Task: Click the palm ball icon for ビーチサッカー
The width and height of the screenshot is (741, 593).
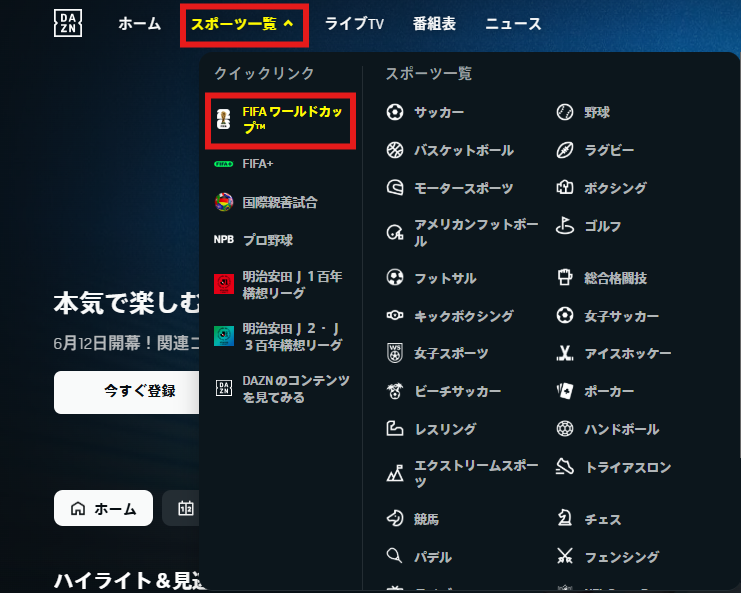Action: click(395, 391)
